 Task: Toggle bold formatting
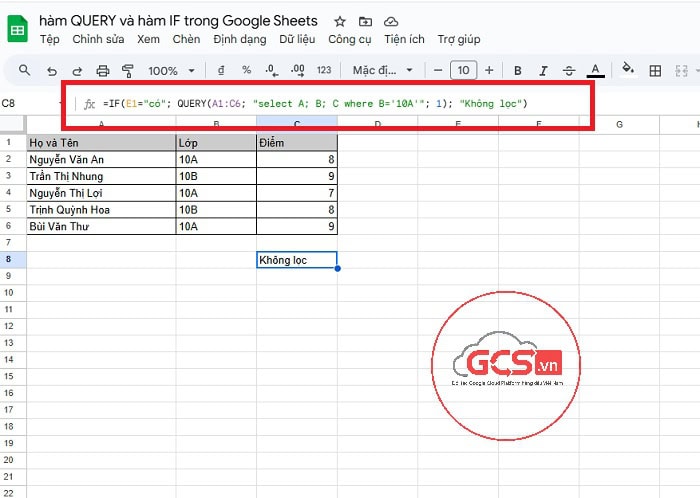pyautogui.click(x=517, y=71)
